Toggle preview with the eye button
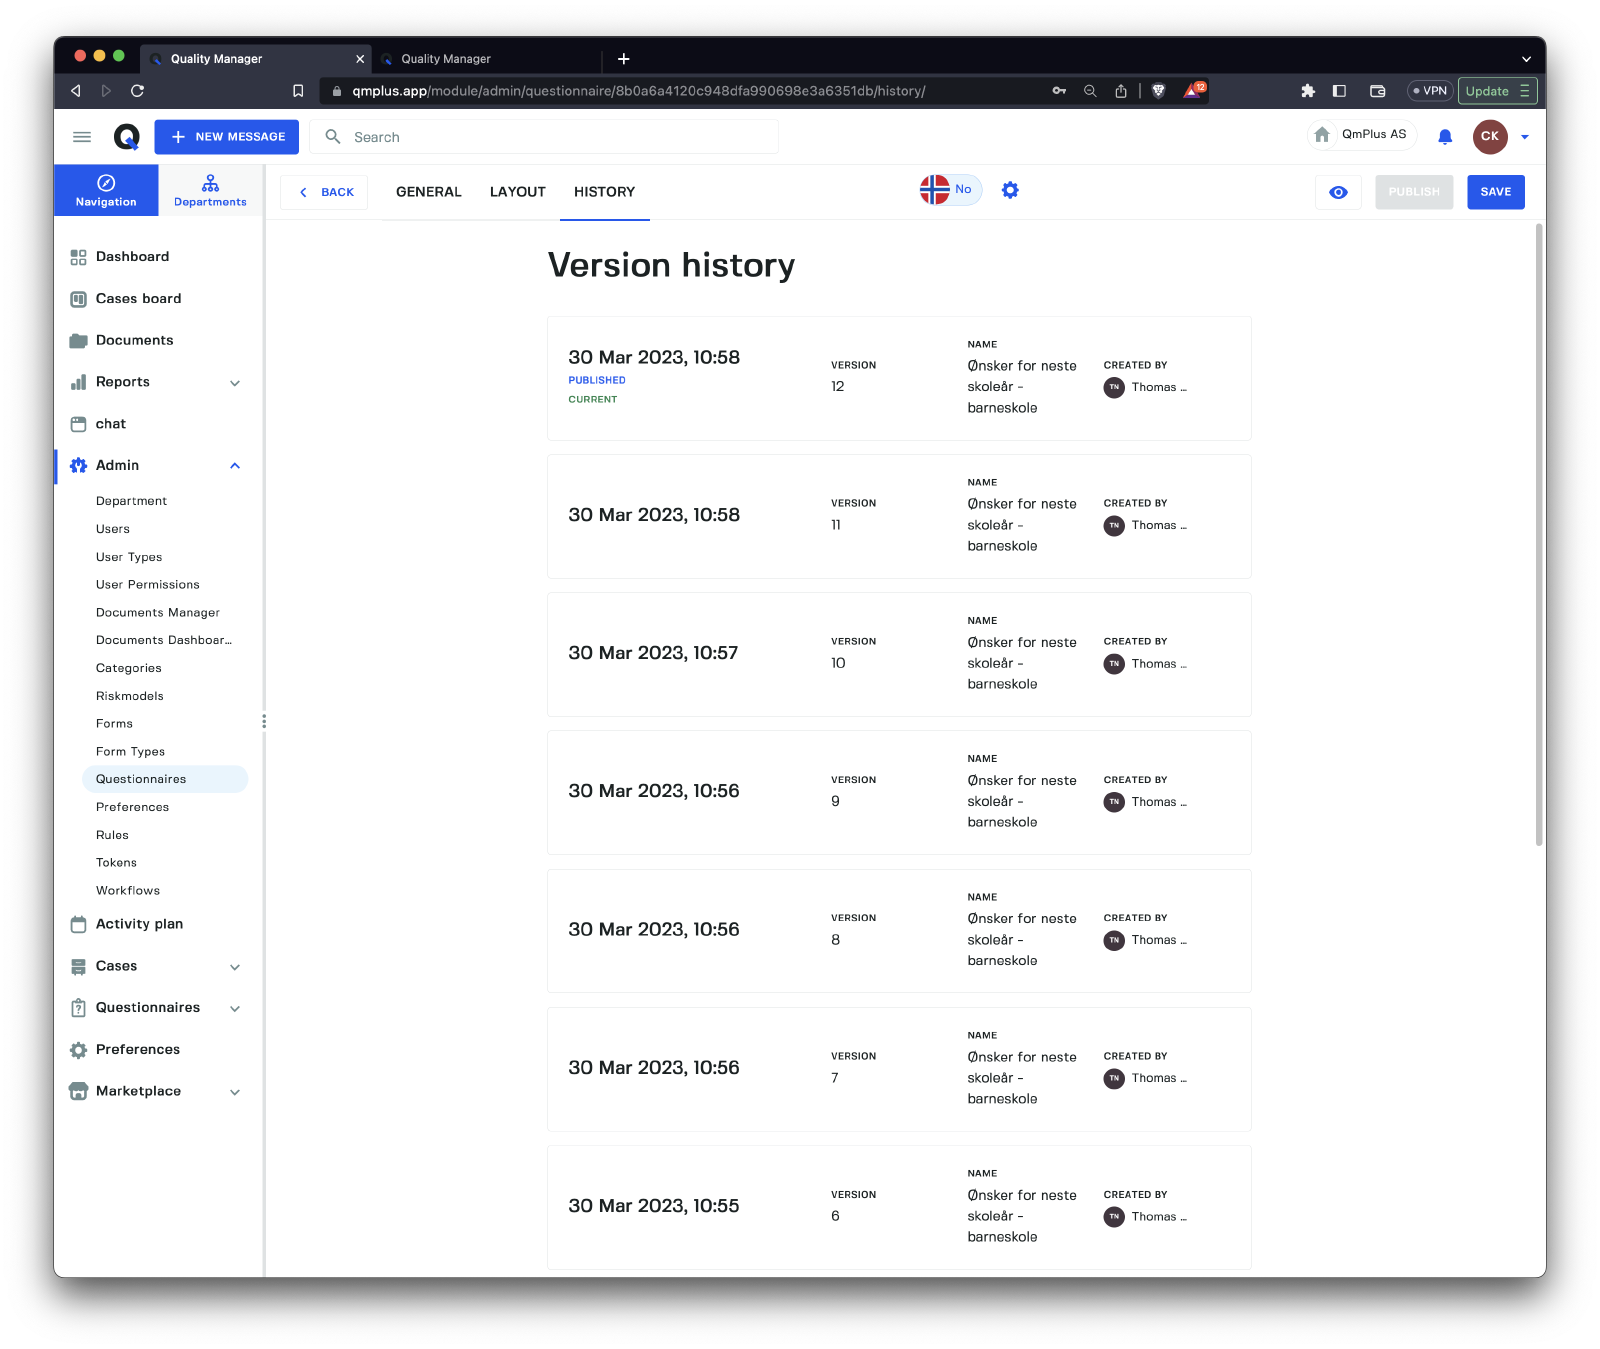The width and height of the screenshot is (1600, 1349). pyautogui.click(x=1338, y=192)
